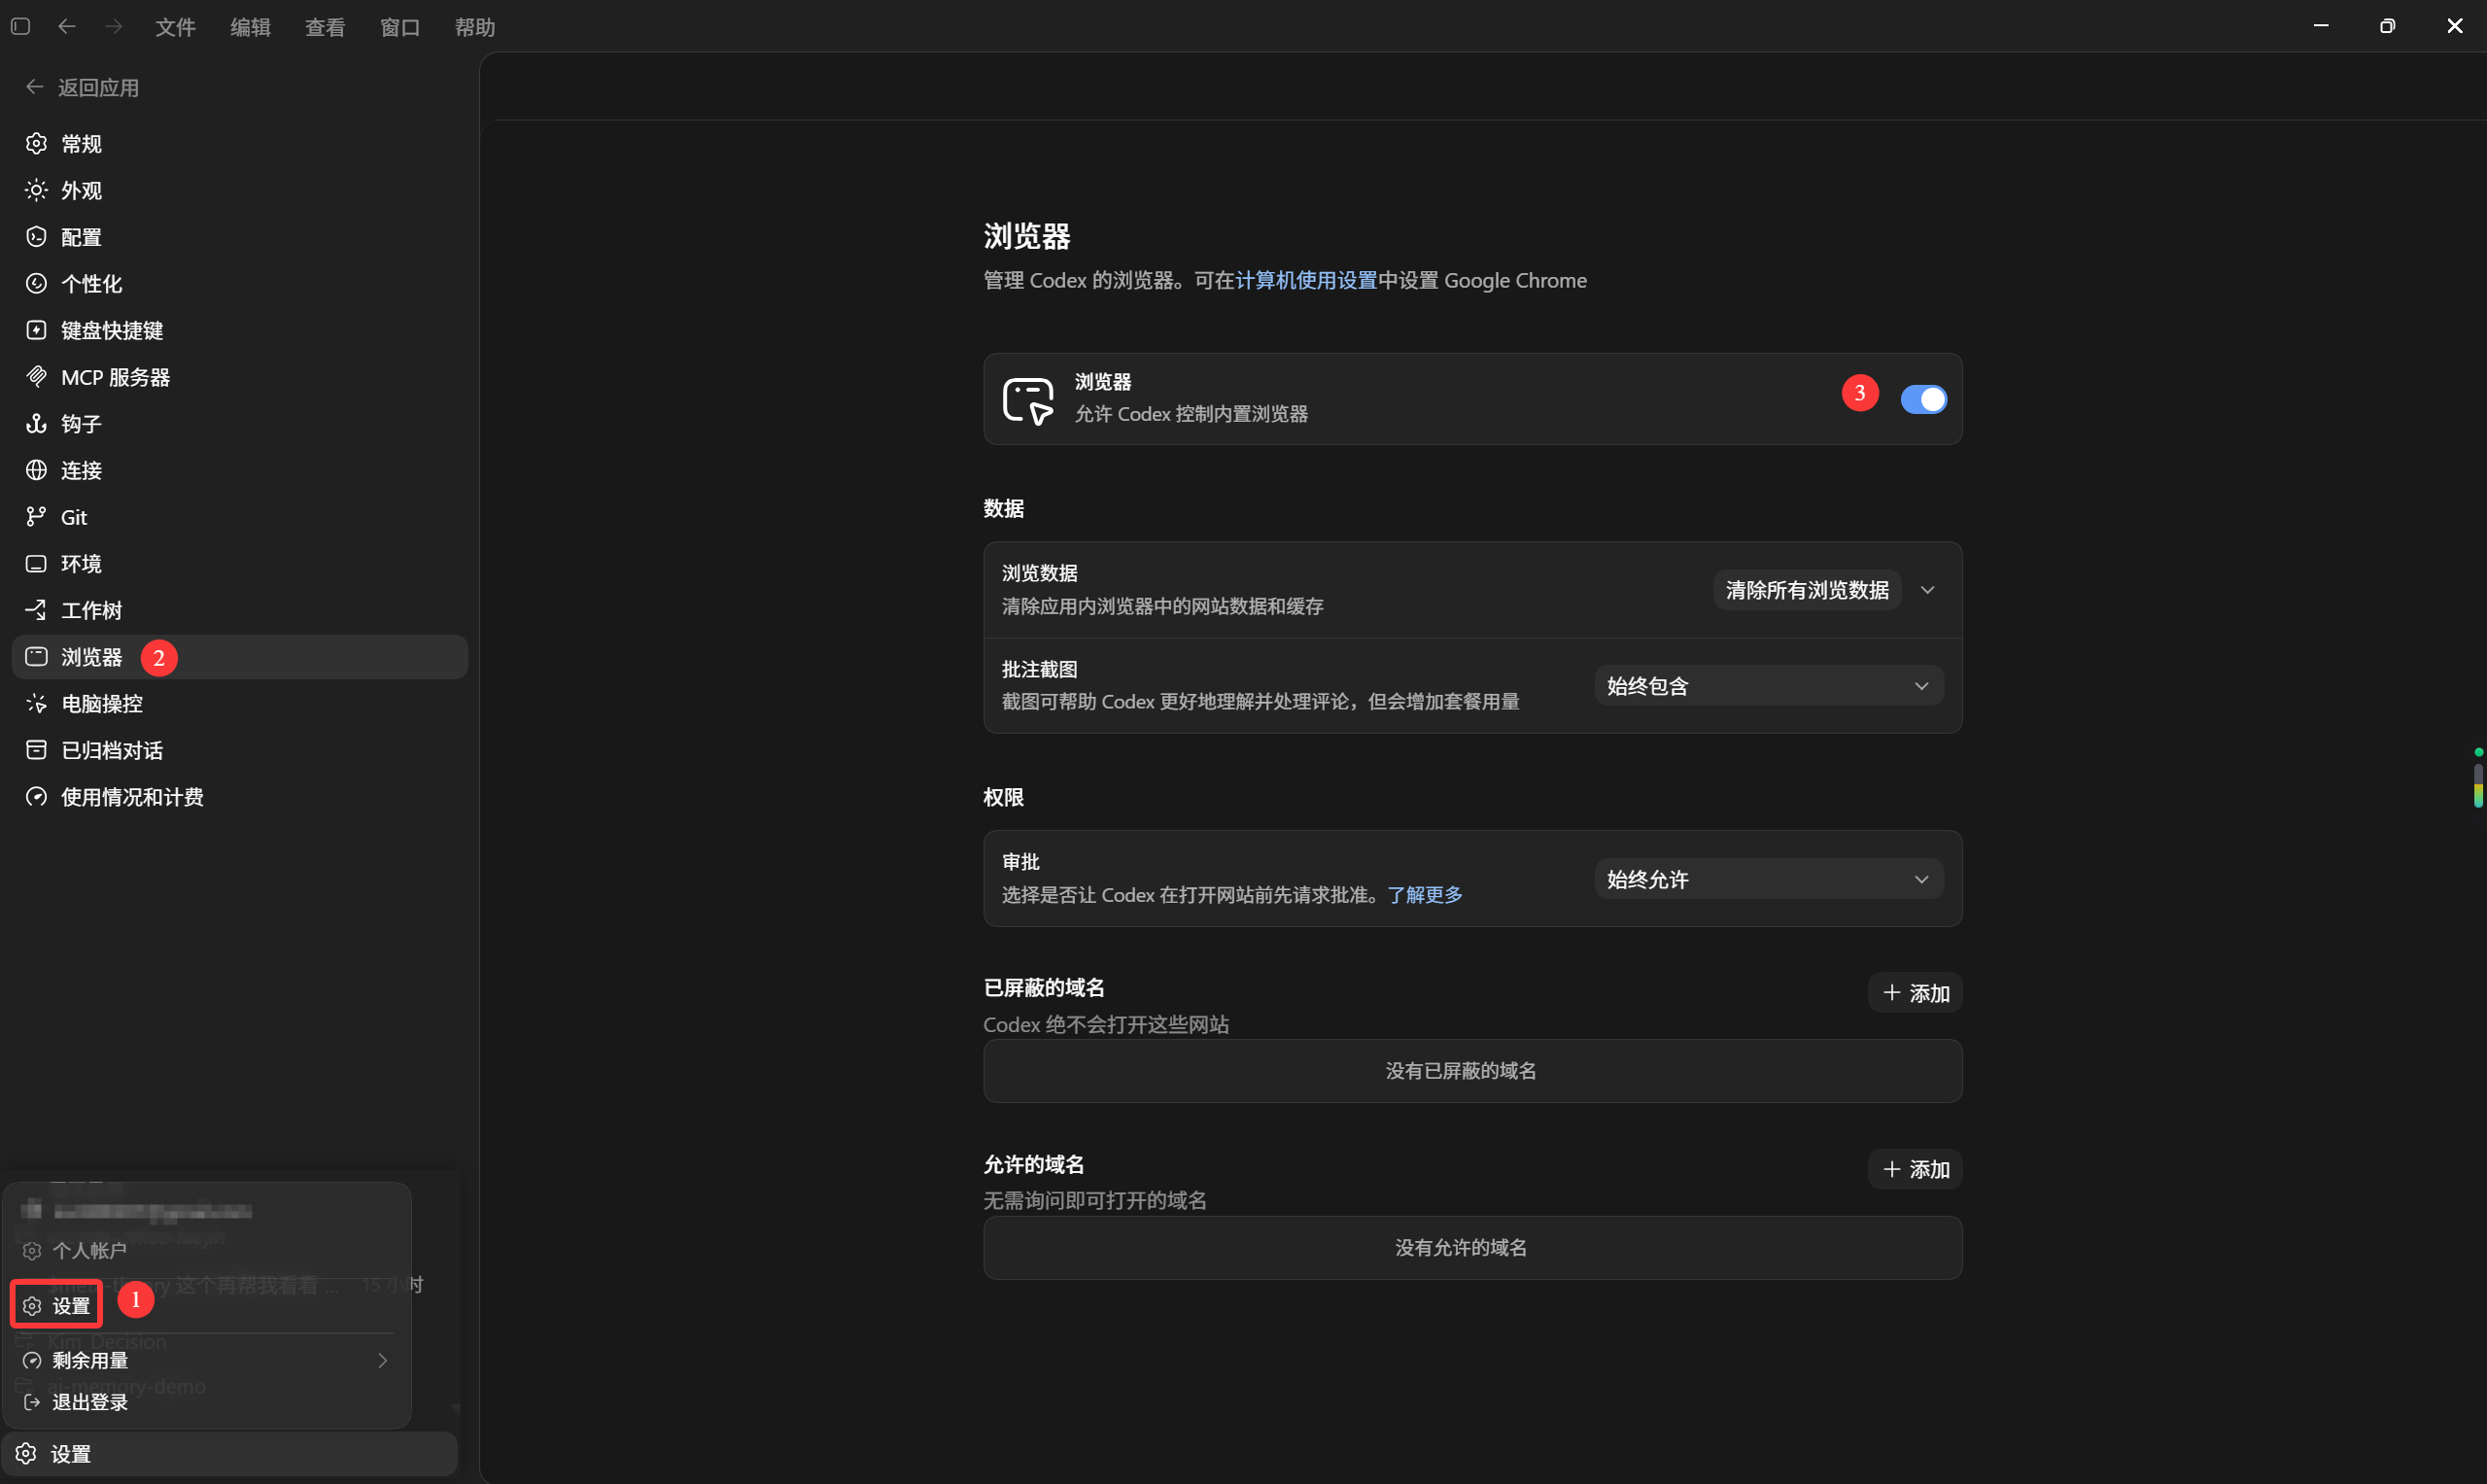The height and width of the screenshot is (1484, 2487).
Task: Click the 没有已屏蔽的域名 empty list box
Action: tap(1472, 1071)
